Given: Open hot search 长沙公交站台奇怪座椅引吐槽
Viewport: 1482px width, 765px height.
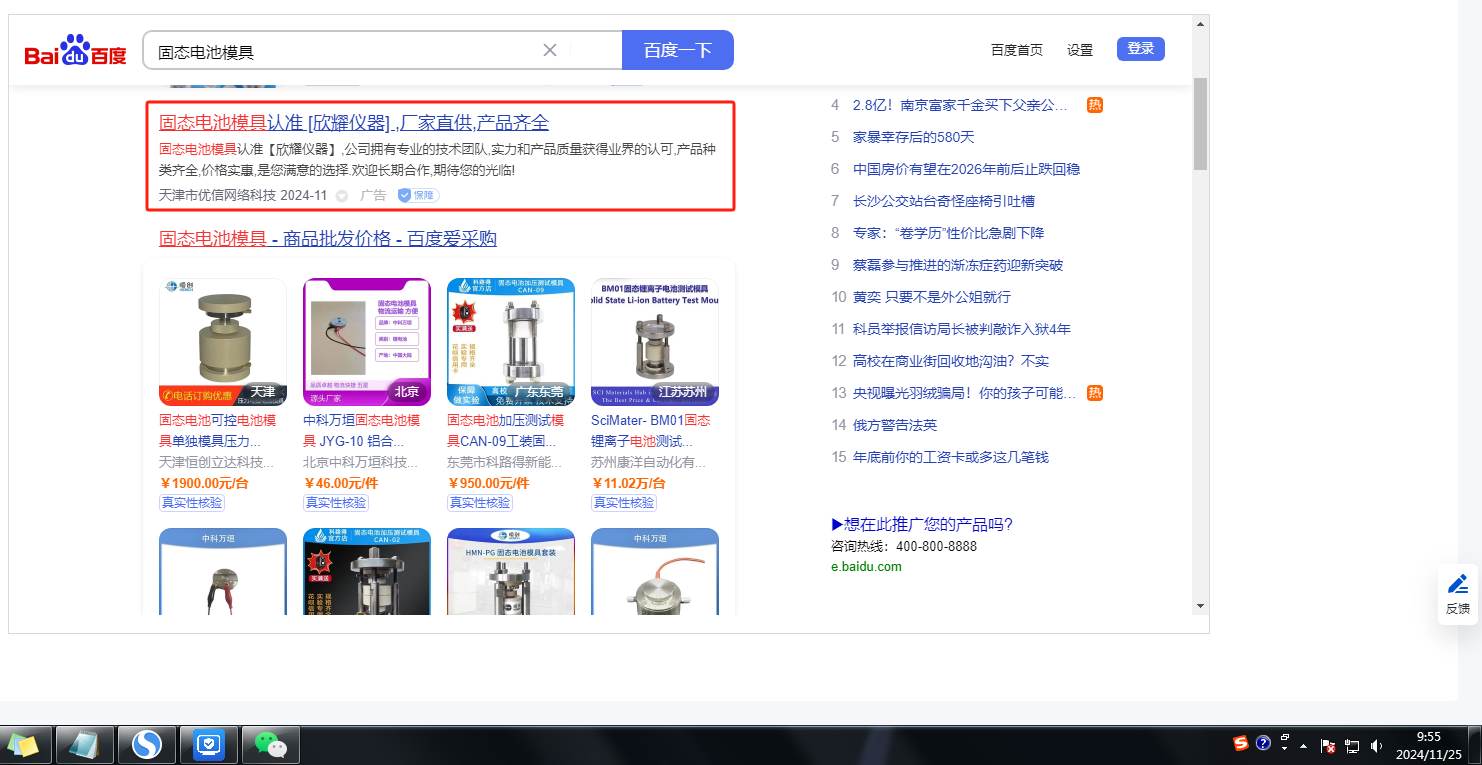Looking at the screenshot, I should pyautogui.click(x=944, y=201).
